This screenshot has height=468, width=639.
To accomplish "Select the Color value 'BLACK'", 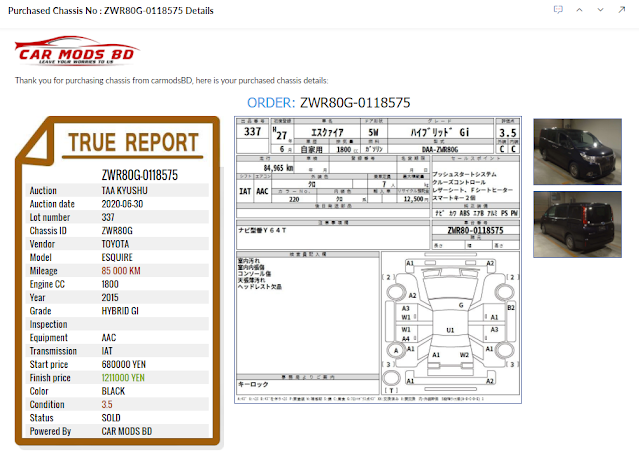I will click(113, 391).
